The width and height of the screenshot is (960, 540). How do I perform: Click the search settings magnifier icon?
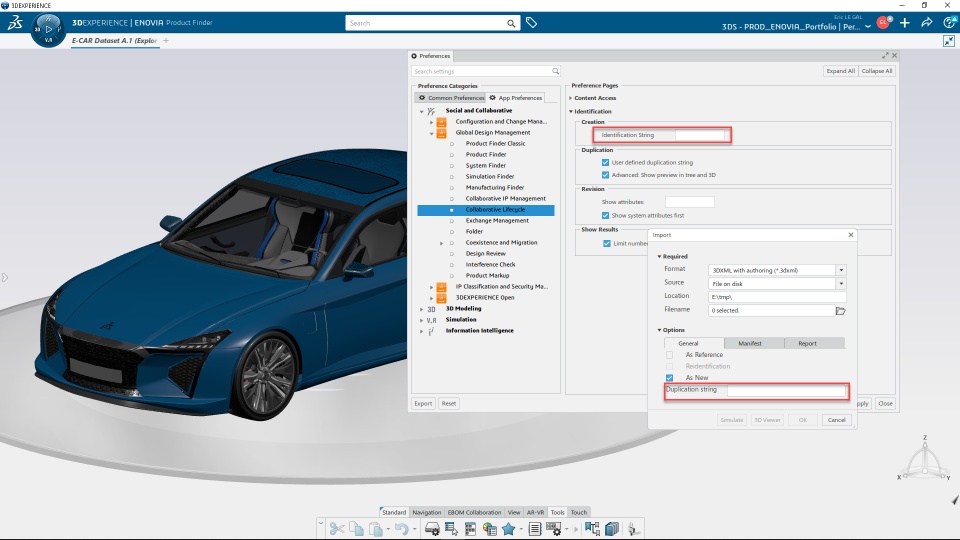point(555,72)
